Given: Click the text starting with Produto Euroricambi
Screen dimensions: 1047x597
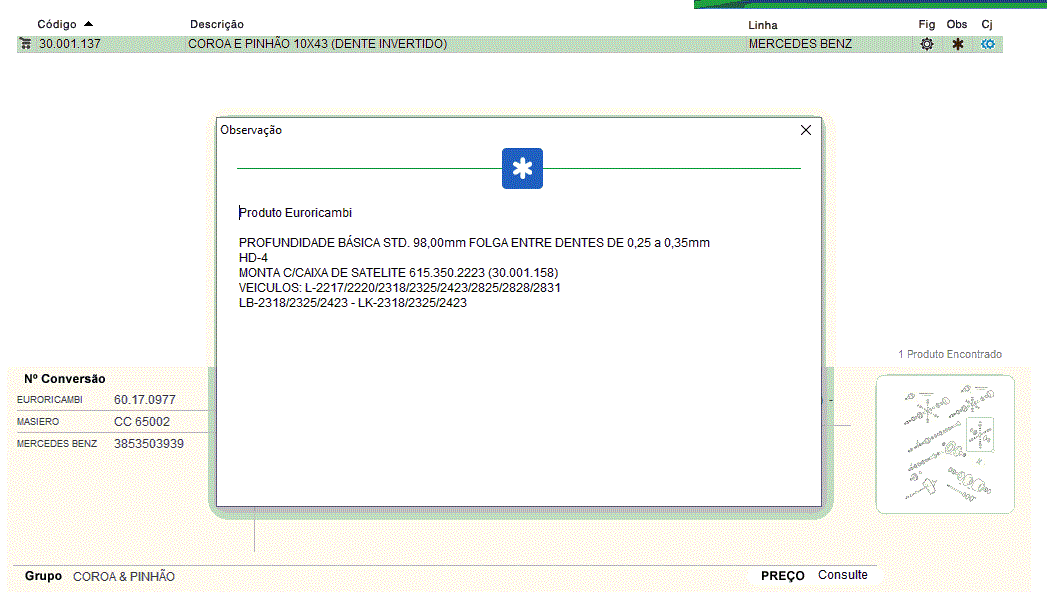Looking at the screenshot, I should click(x=296, y=213).
